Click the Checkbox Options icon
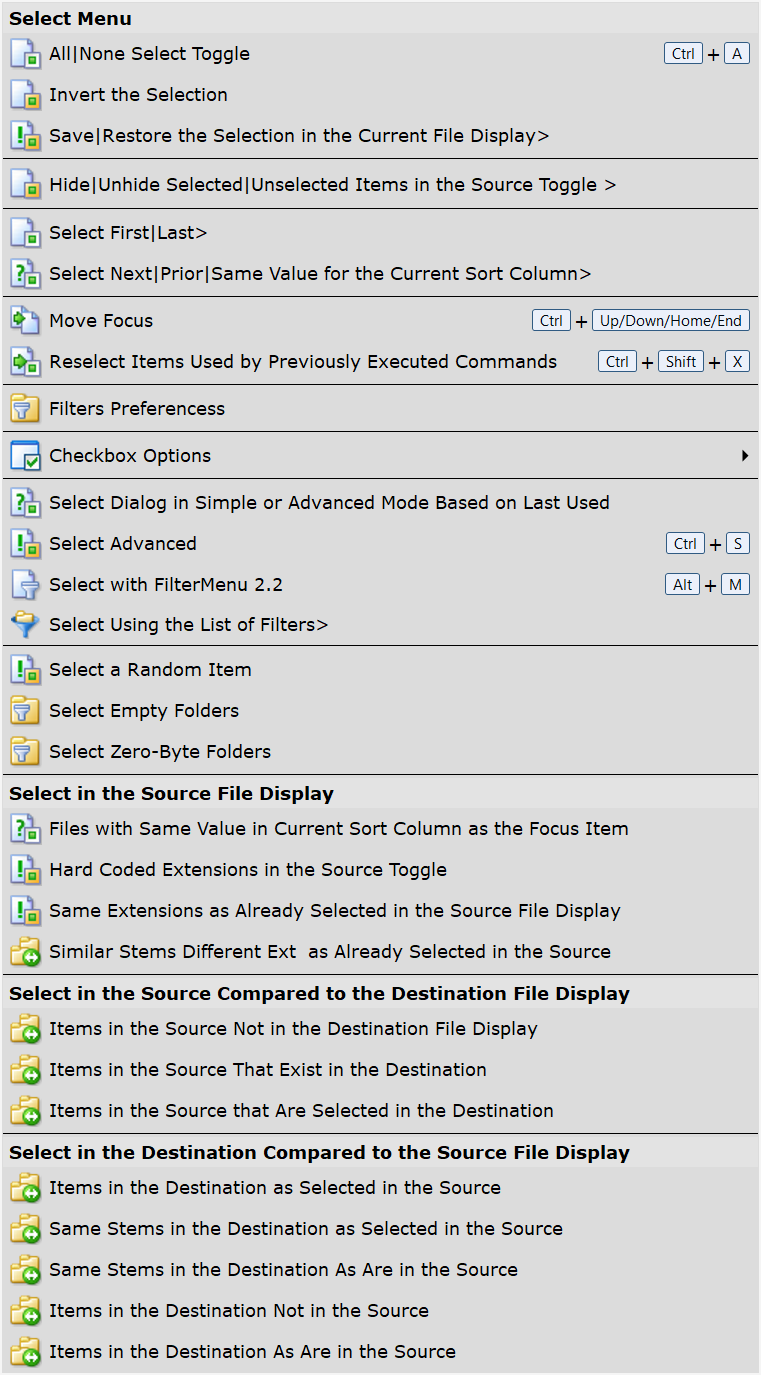Screen dimensions: 761x1375 (25, 456)
